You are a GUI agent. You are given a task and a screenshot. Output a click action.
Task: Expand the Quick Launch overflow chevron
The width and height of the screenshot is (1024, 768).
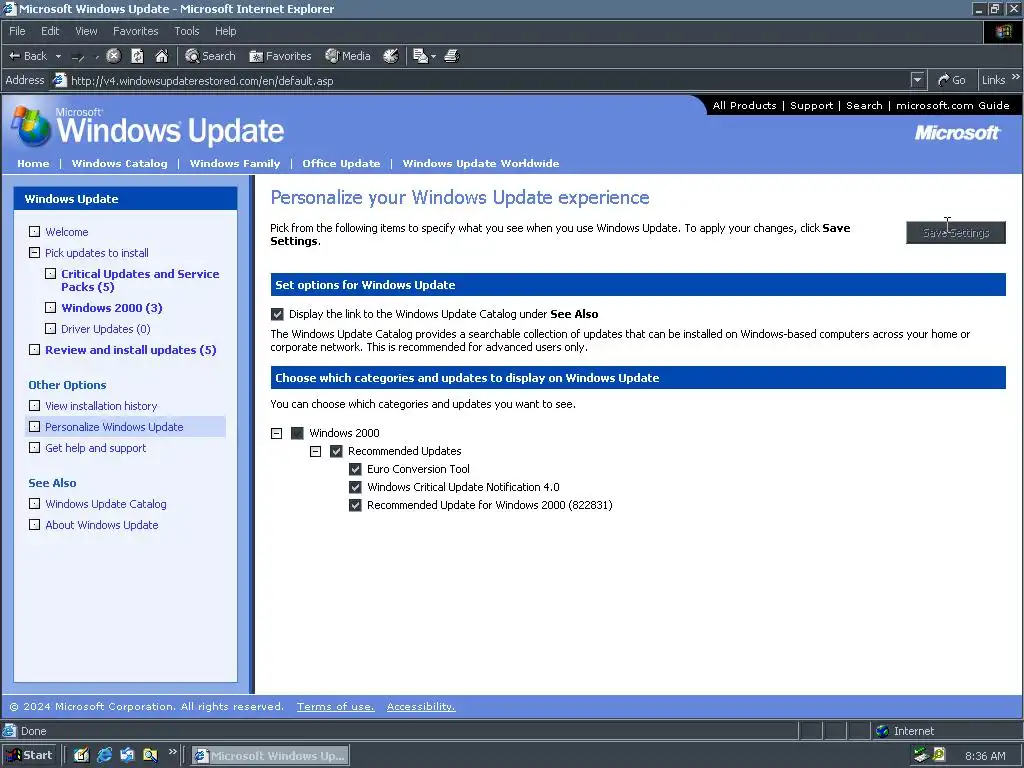pyautogui.click(x=172, y=752)
